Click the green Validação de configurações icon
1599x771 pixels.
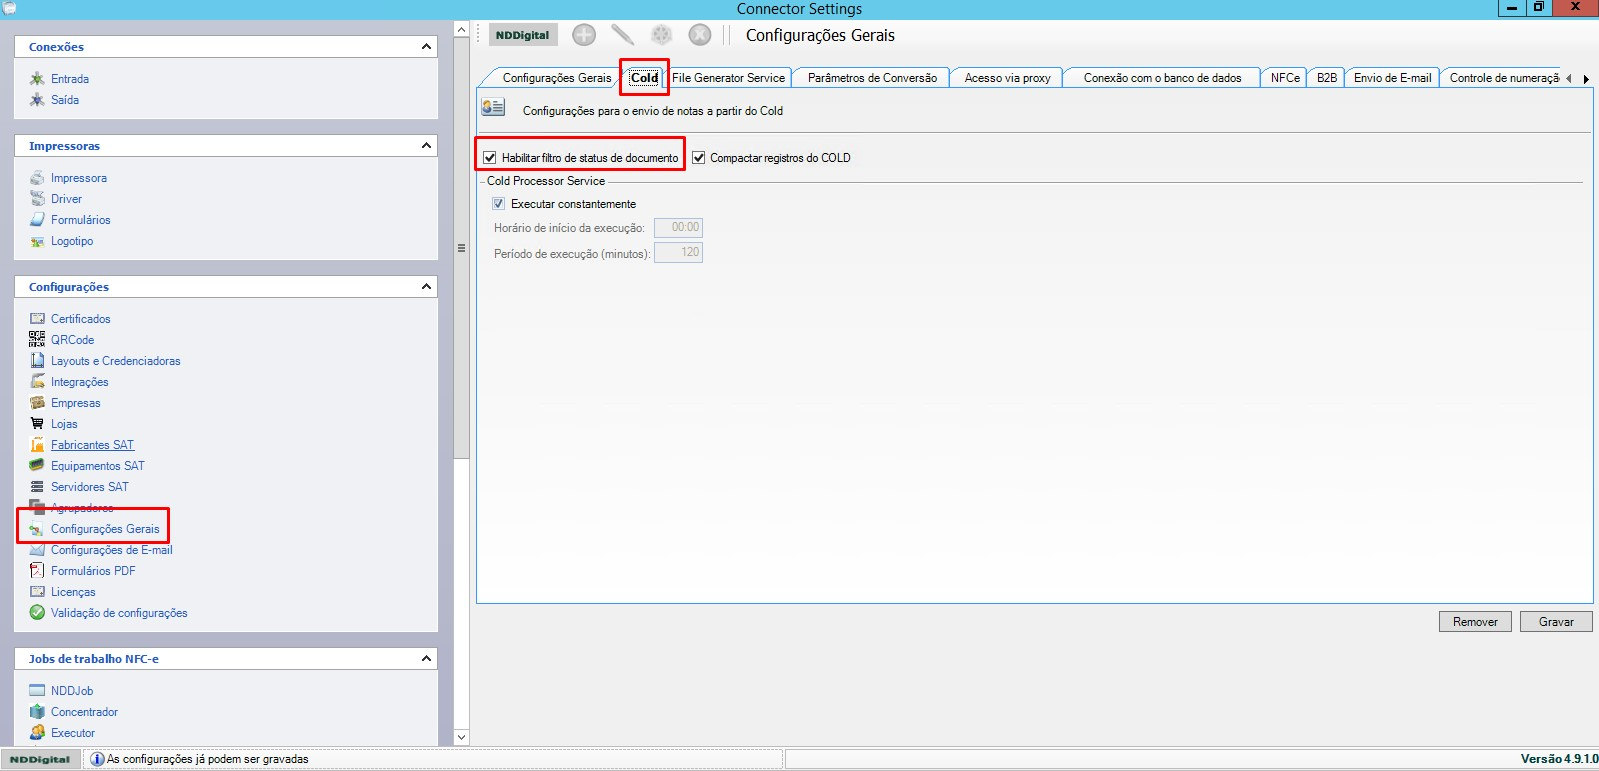[37, 613]
